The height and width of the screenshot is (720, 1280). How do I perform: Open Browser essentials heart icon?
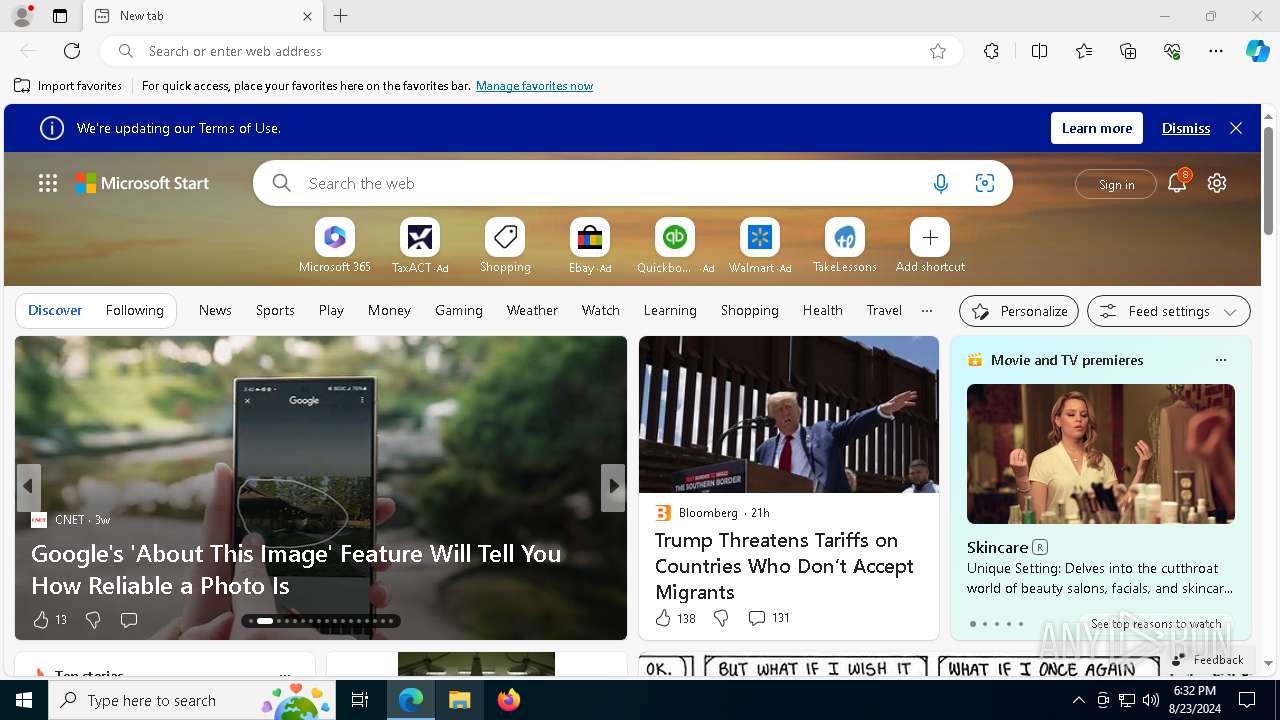point(1172,51)
